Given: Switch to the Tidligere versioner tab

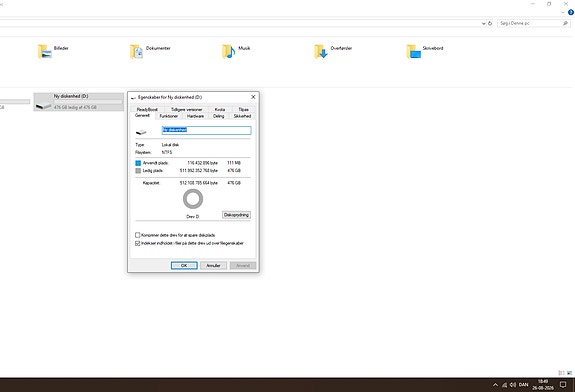Looking at the screenshot, I should coord(186,109).
